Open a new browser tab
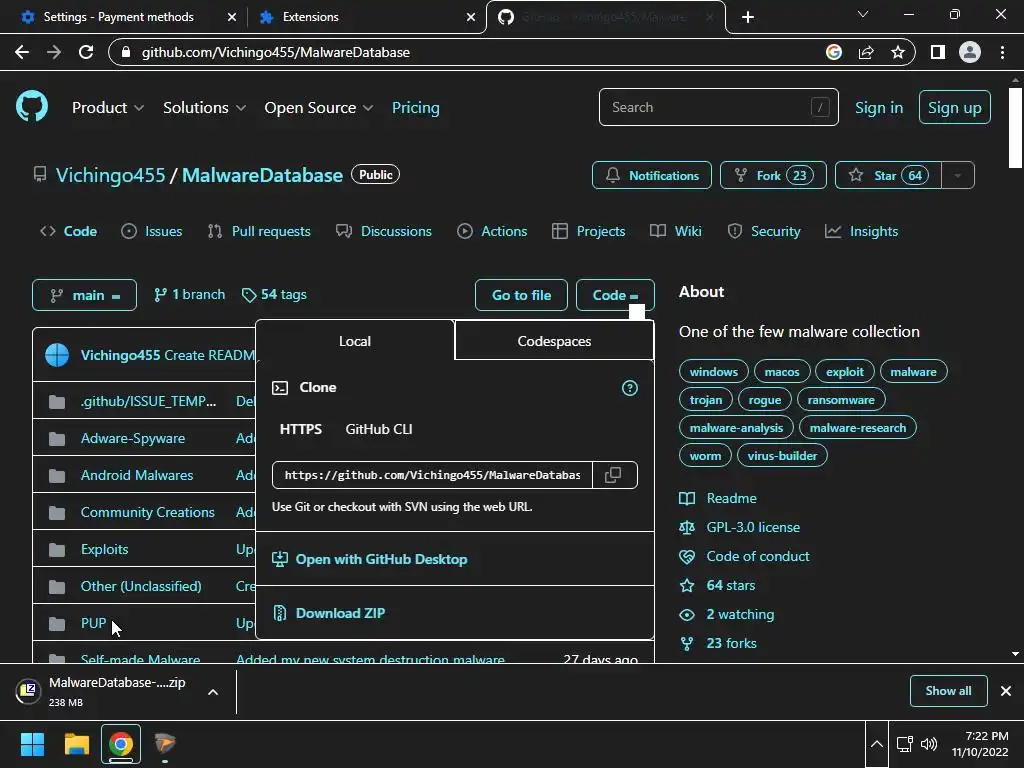Screen dimensions: 1024x768 pos(748,17)
